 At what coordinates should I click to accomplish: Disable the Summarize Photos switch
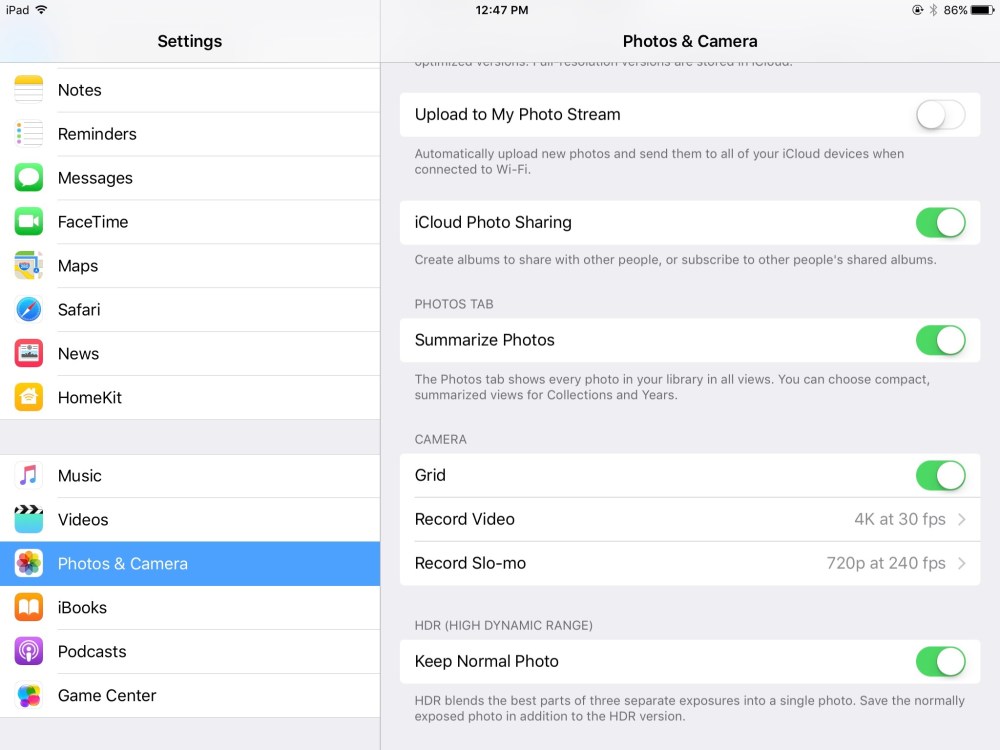(x=940, y=341)
